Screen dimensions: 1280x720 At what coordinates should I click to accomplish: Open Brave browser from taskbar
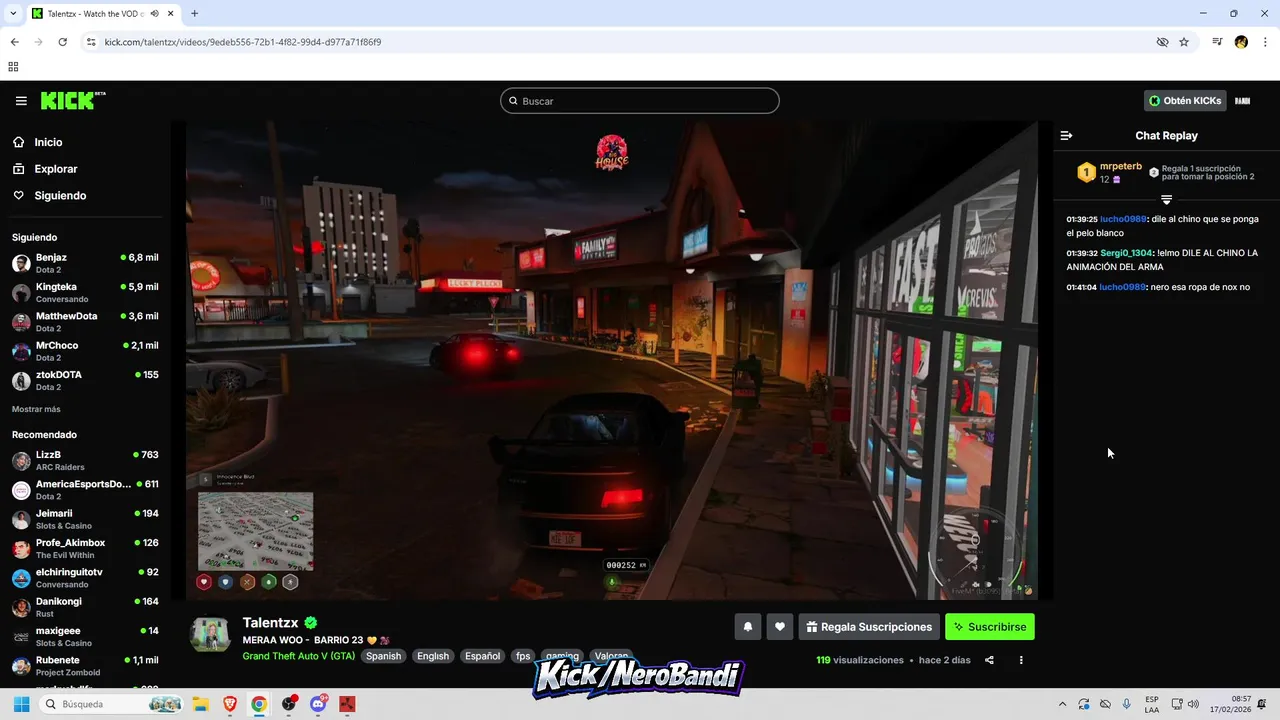point(230,704)
